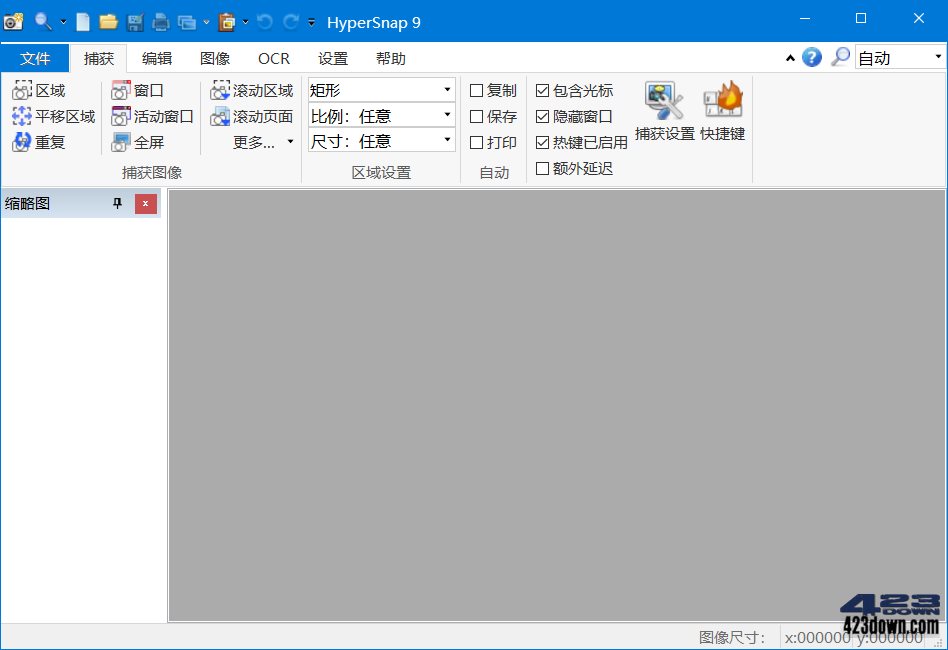Open customize quick access toolbar arrow

coord(311,22)
